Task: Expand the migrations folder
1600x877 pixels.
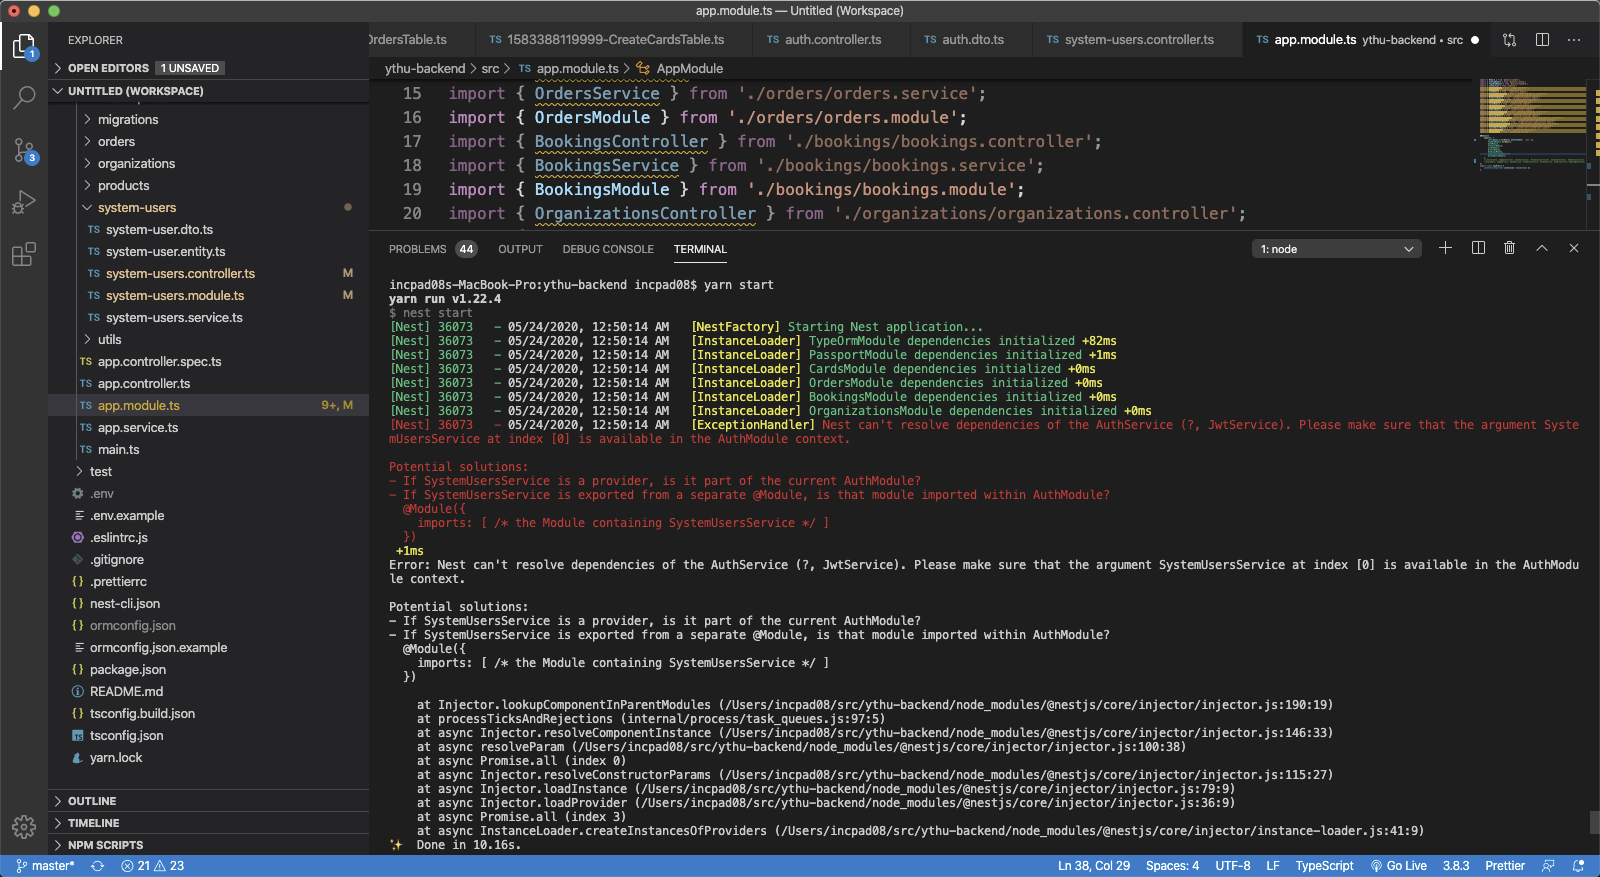Action: [209, 120]
